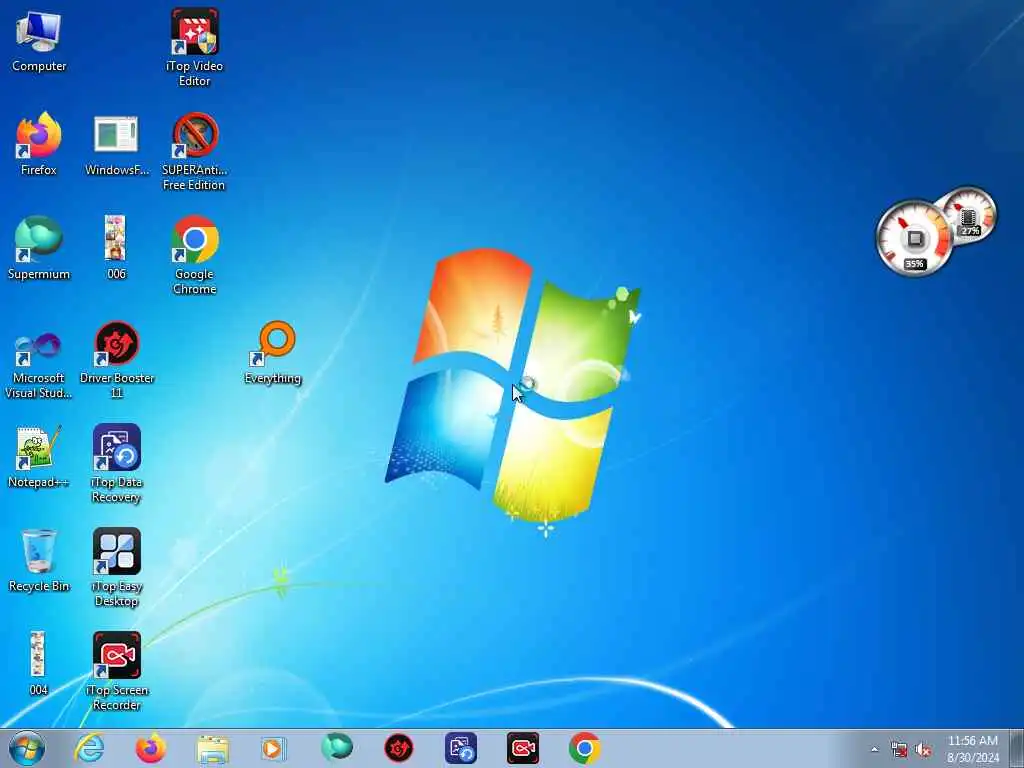Select the iTop Screen Recorder desktop shortcut
The height and width of the screenshot is (768, 1024).
(116, 671)
